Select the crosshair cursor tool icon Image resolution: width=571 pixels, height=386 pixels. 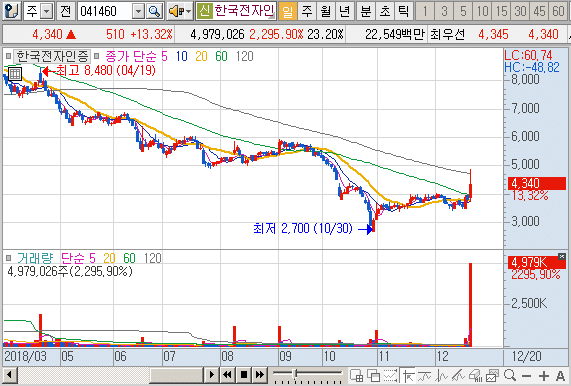pos(408,375)
